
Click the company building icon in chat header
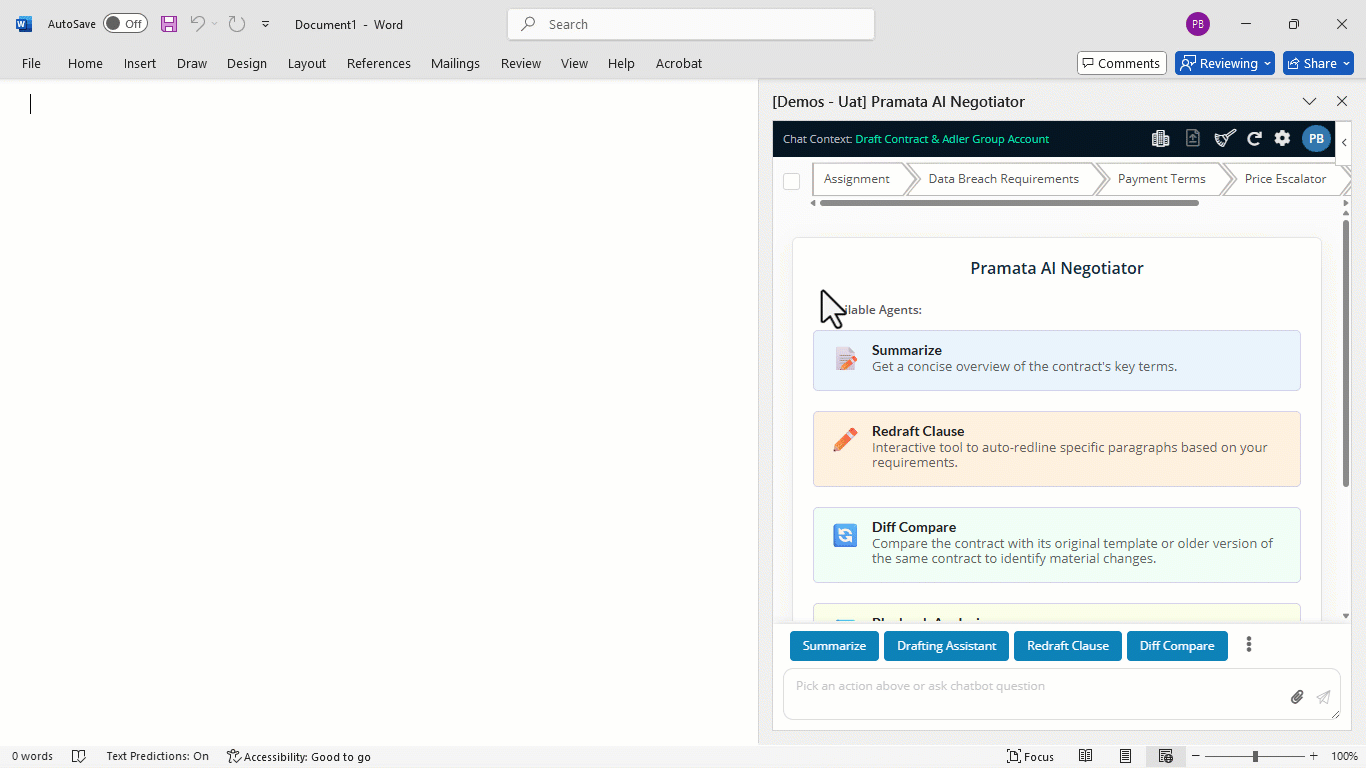tap(1160, 139)
